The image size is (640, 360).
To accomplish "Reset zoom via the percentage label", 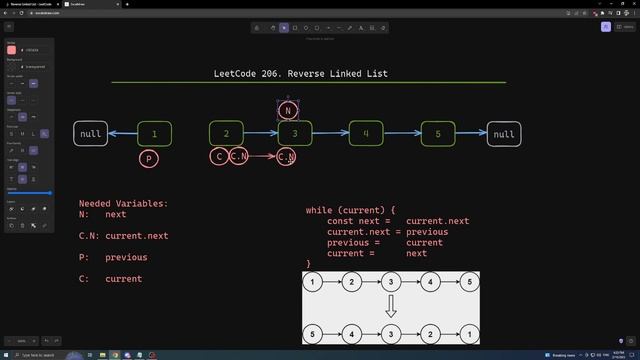I will point(22,340).
